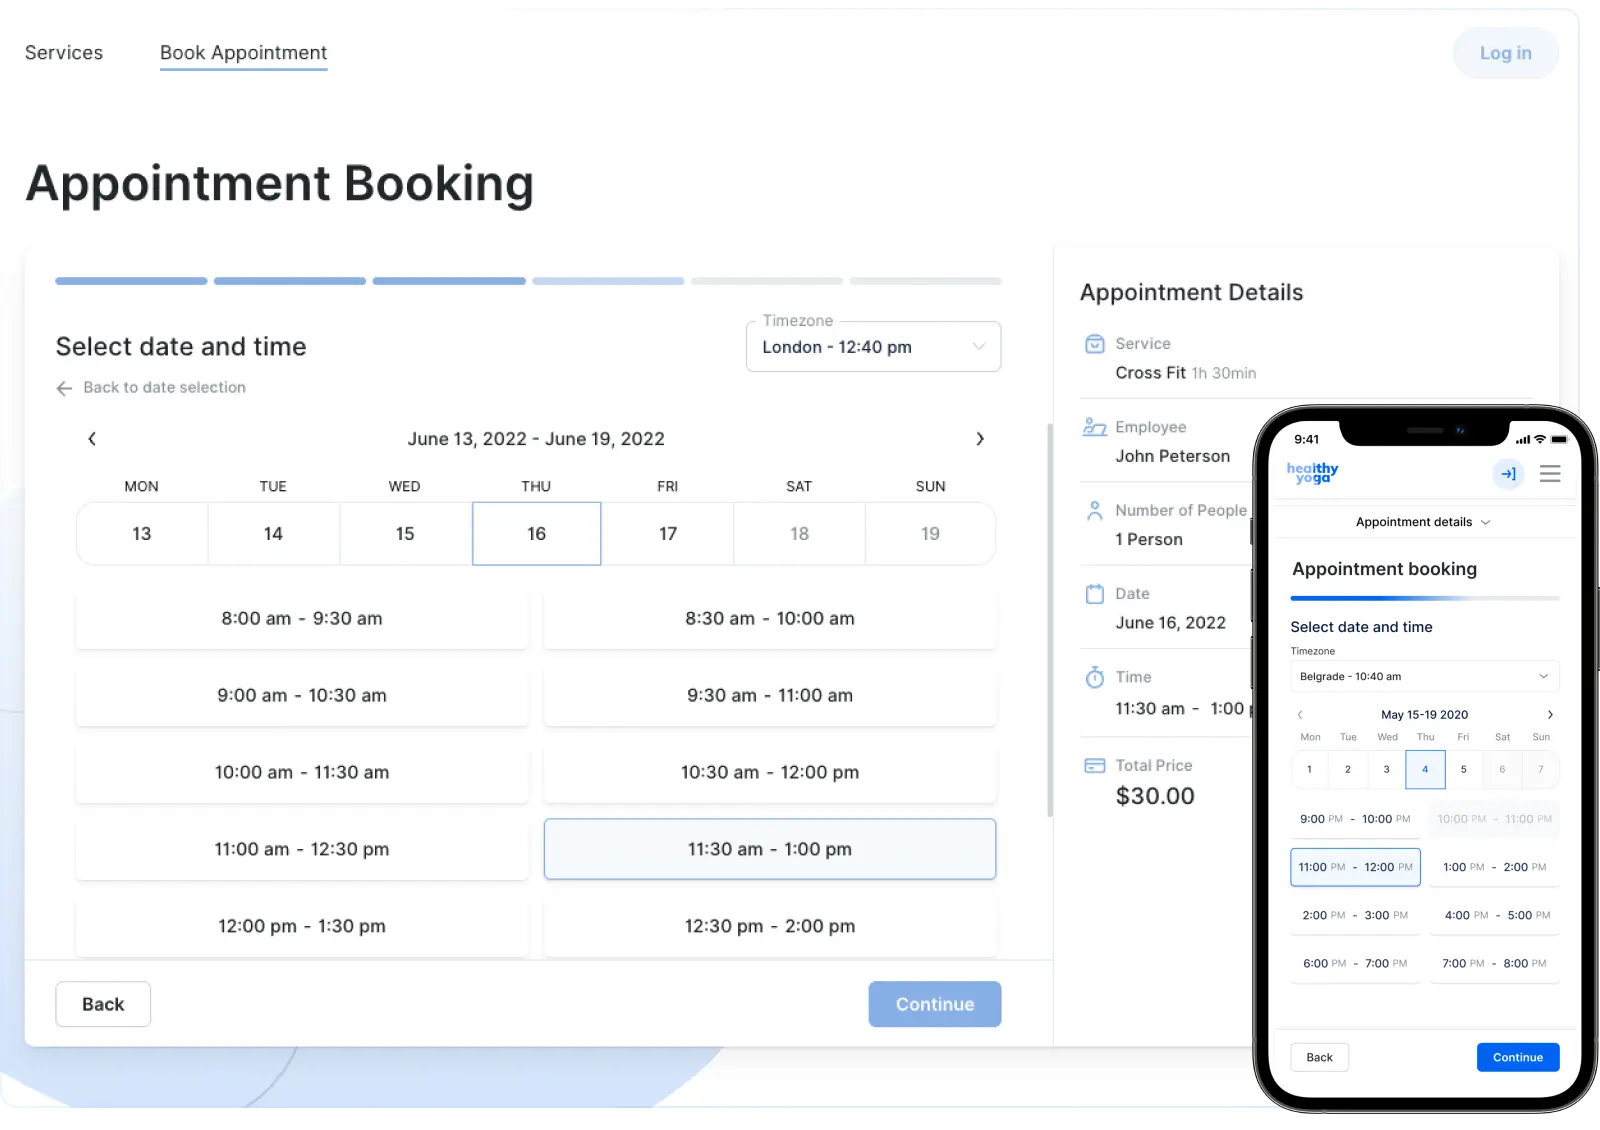
Task: Open the Services navigation item
Action: pos(63,52)
